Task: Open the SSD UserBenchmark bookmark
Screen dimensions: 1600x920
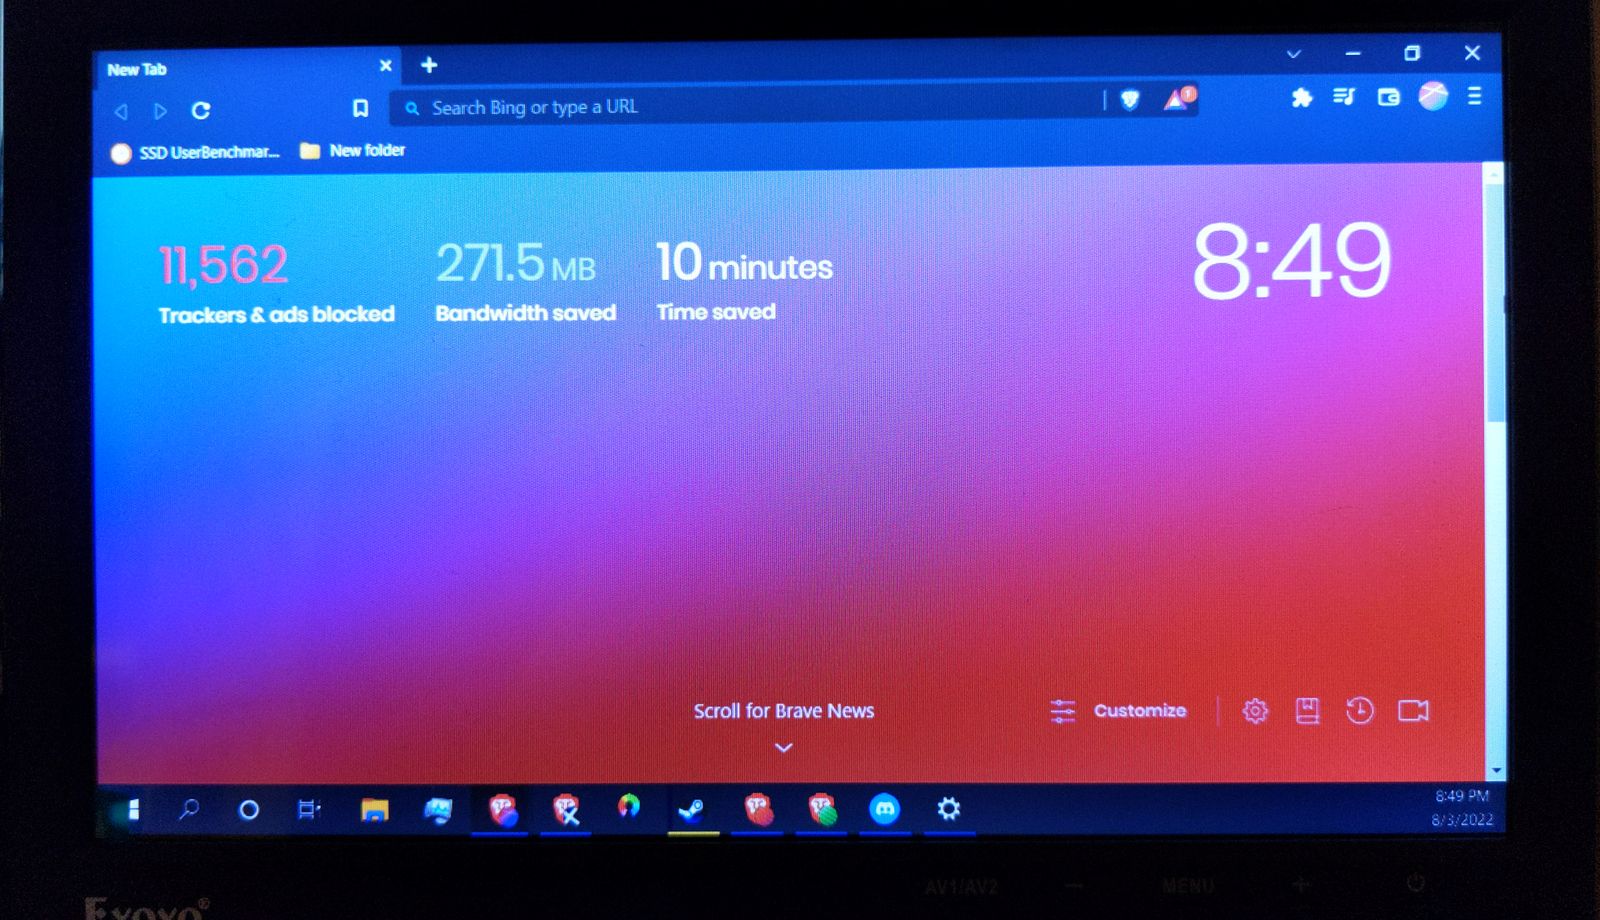Action: click(x=196, y=152)
